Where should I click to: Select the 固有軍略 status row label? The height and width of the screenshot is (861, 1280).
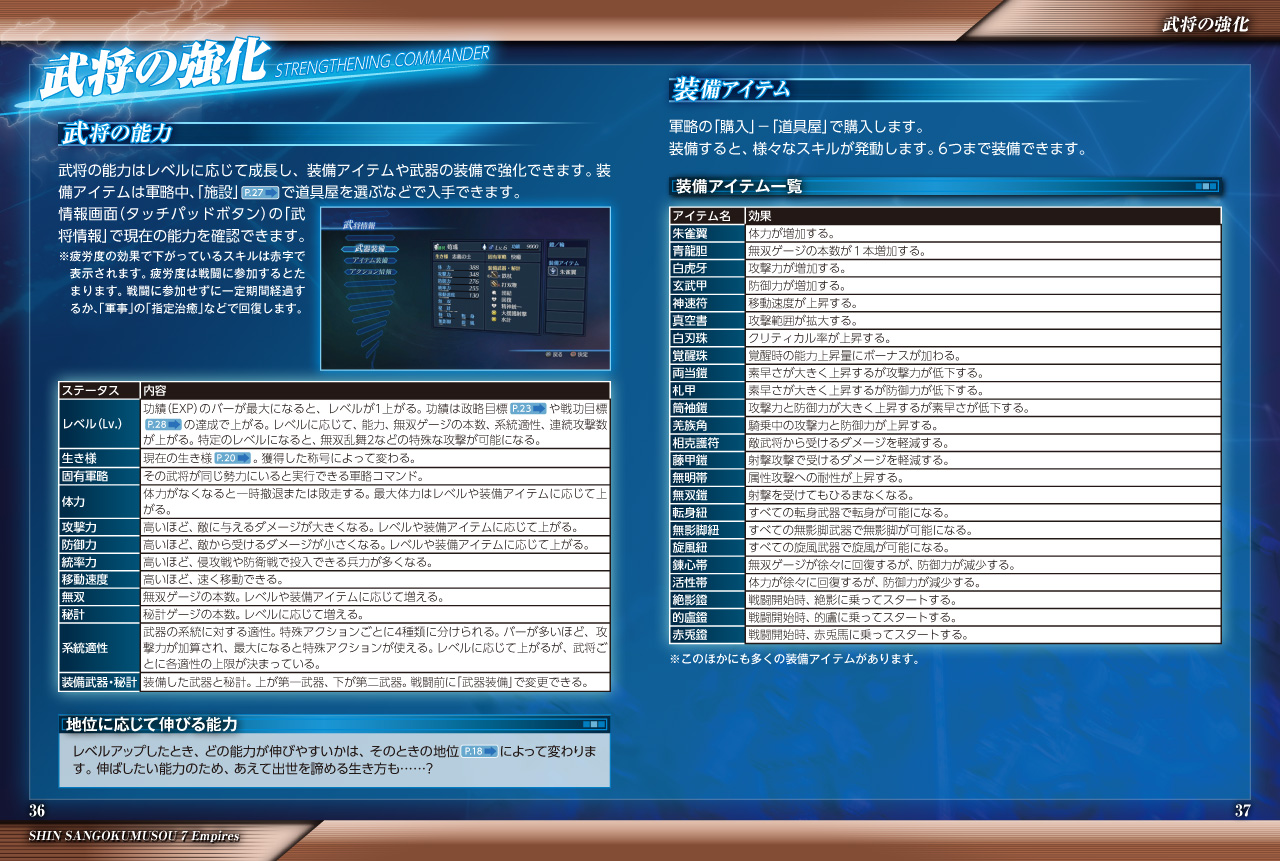point(99,476)
